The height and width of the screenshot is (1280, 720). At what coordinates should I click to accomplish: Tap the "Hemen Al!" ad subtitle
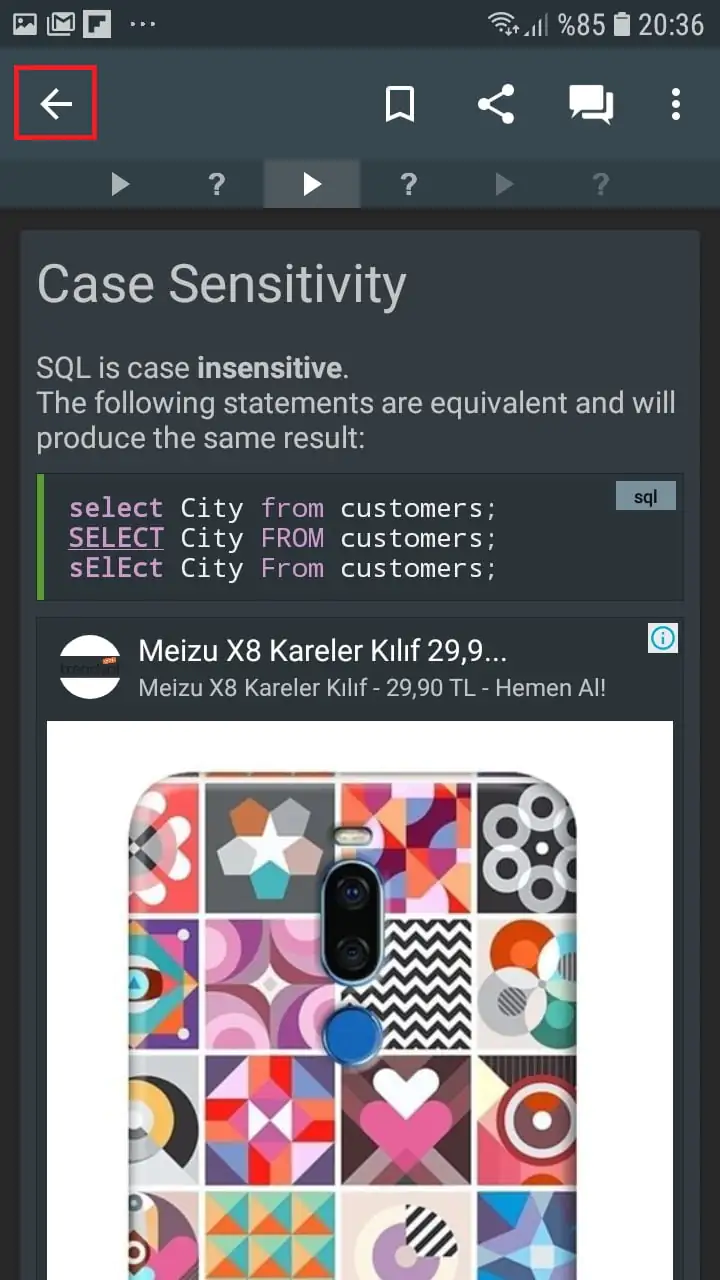[x=371, y=688]
